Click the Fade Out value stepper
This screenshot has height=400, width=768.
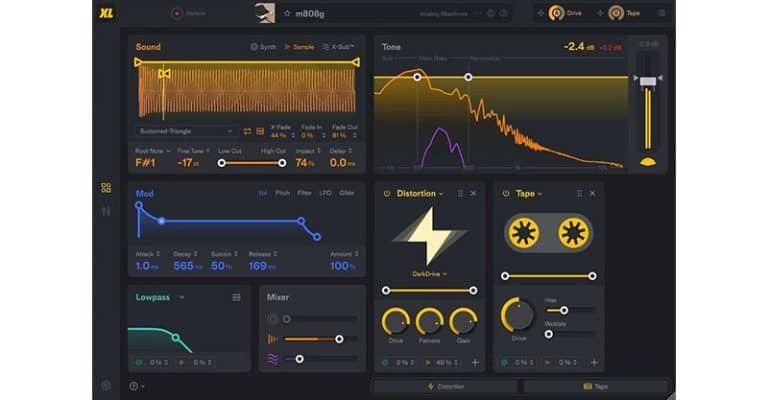click(x=354, y=135)
